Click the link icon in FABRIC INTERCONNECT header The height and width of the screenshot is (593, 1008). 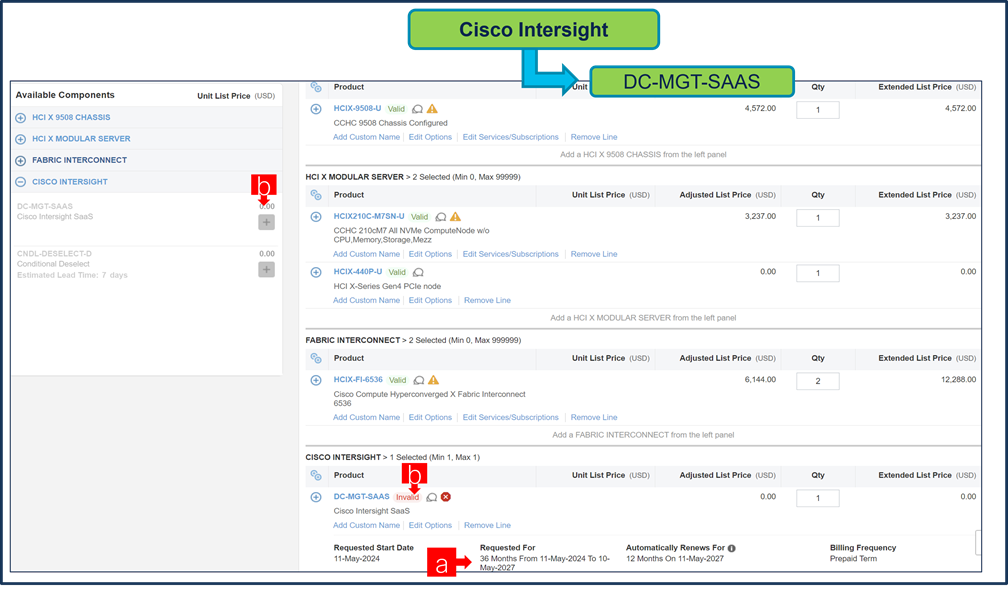pyautogui.click(x=316, y=358)
